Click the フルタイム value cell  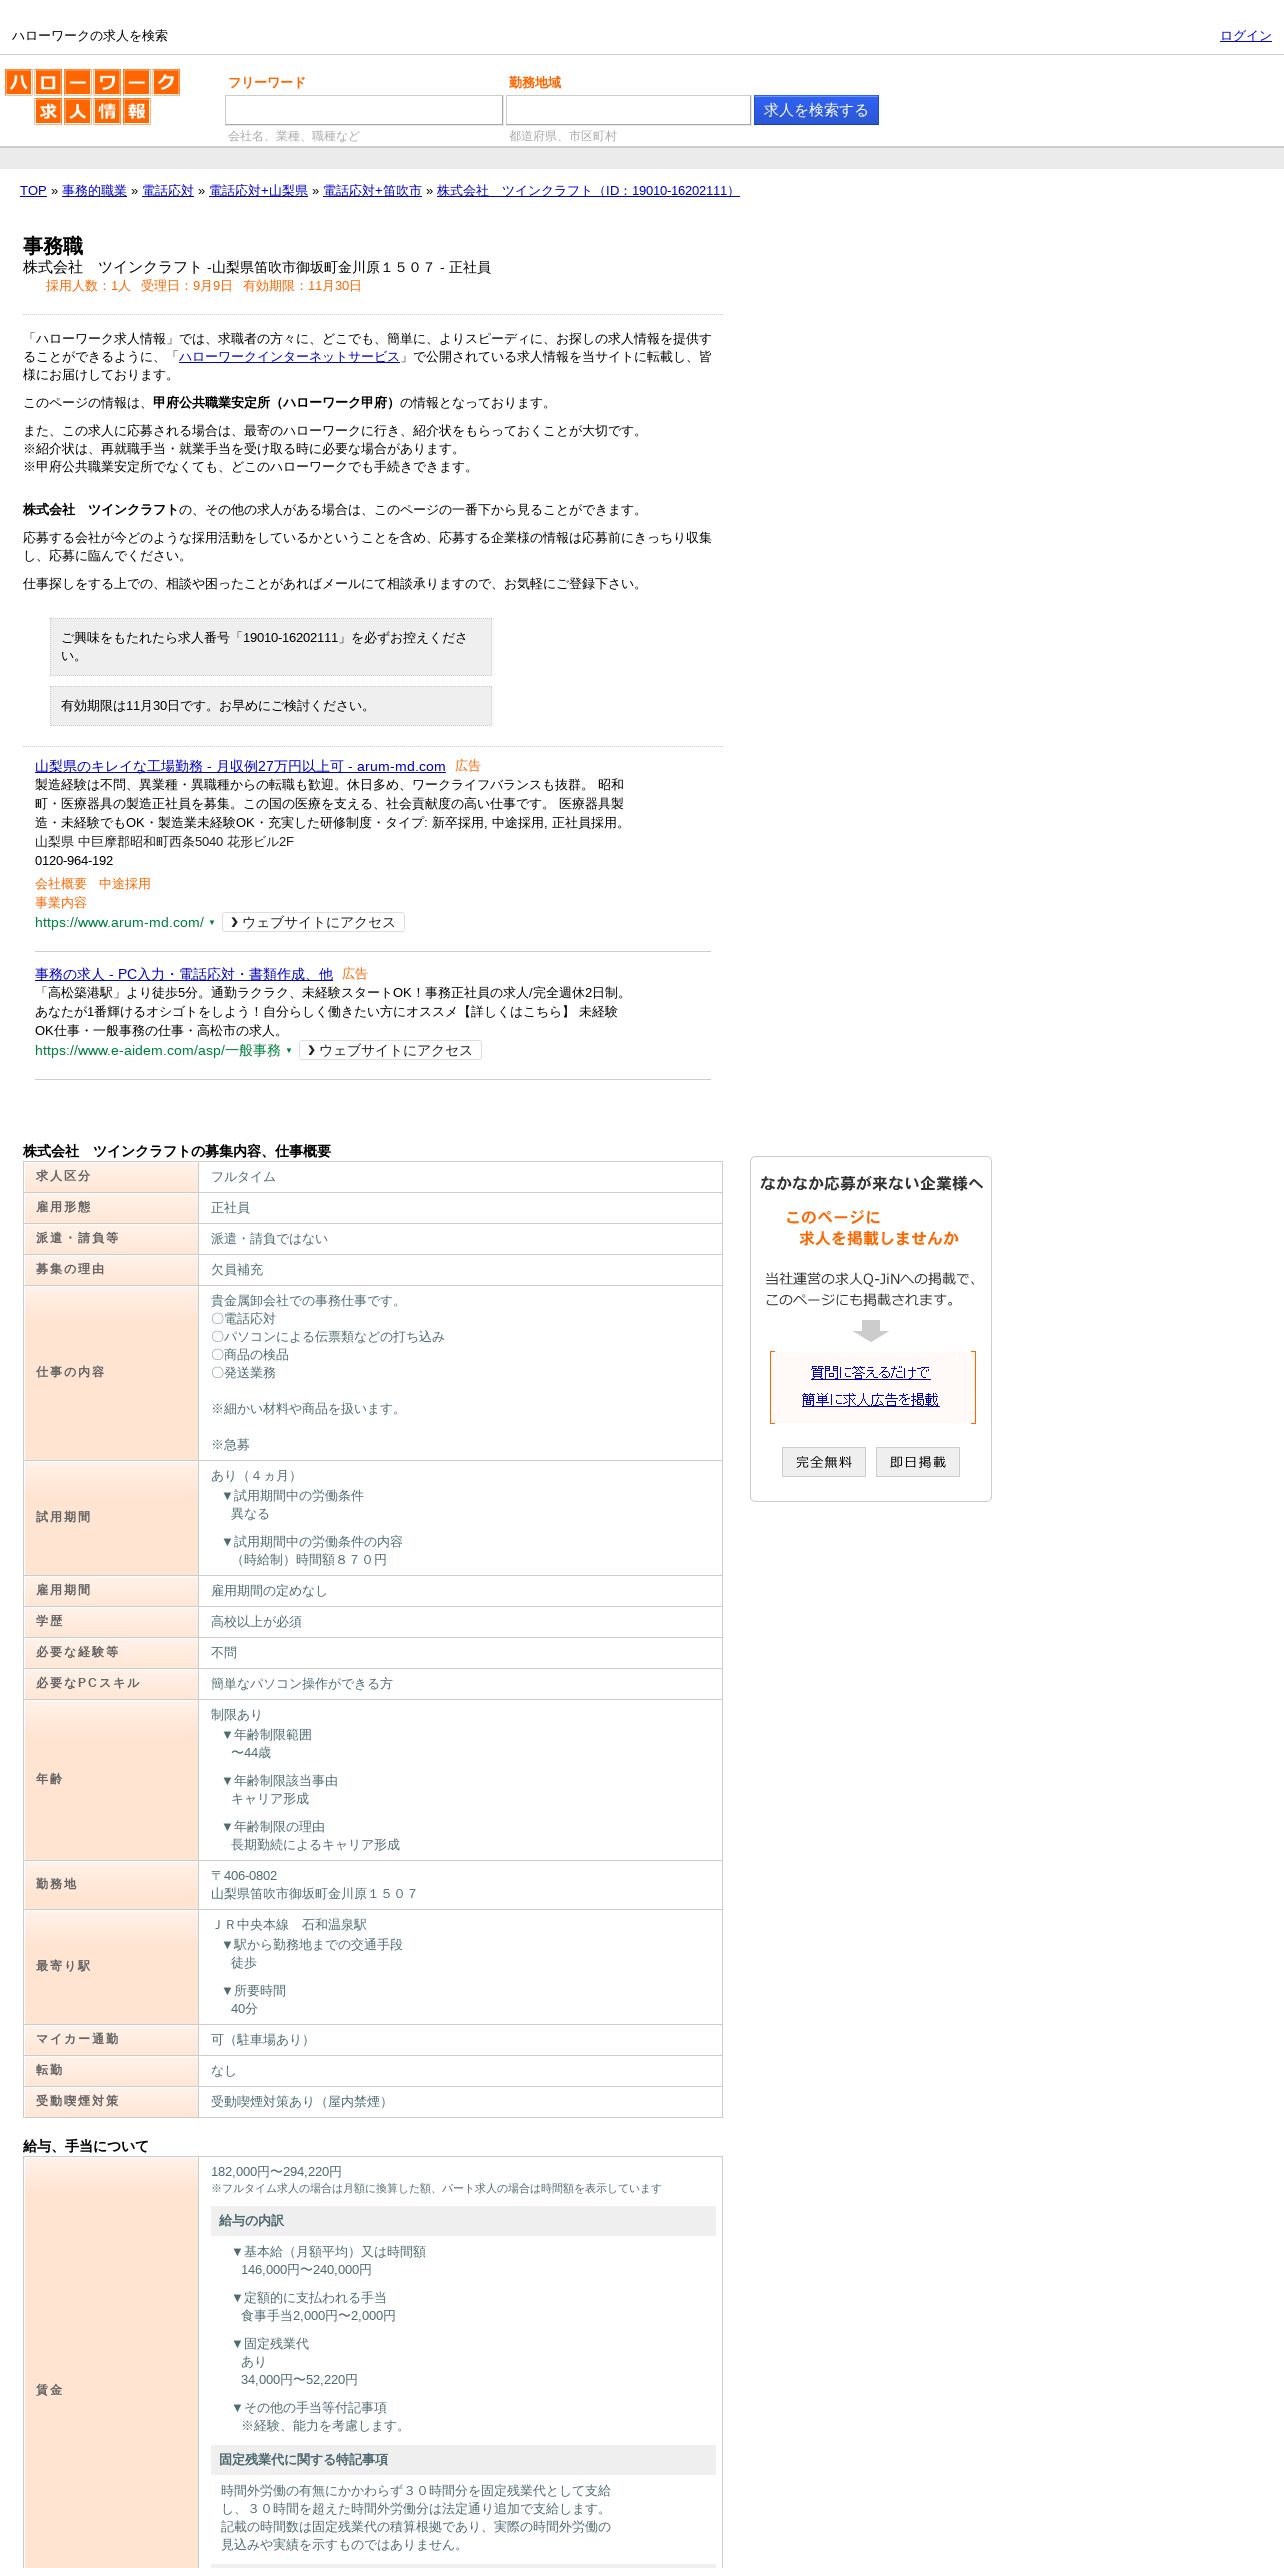460,1177
